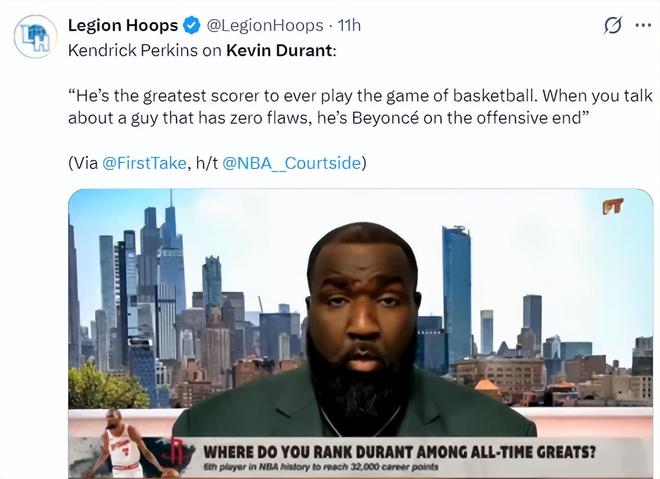
Task: Click the bold Kevin Durant text
Action: click(279, 50)
